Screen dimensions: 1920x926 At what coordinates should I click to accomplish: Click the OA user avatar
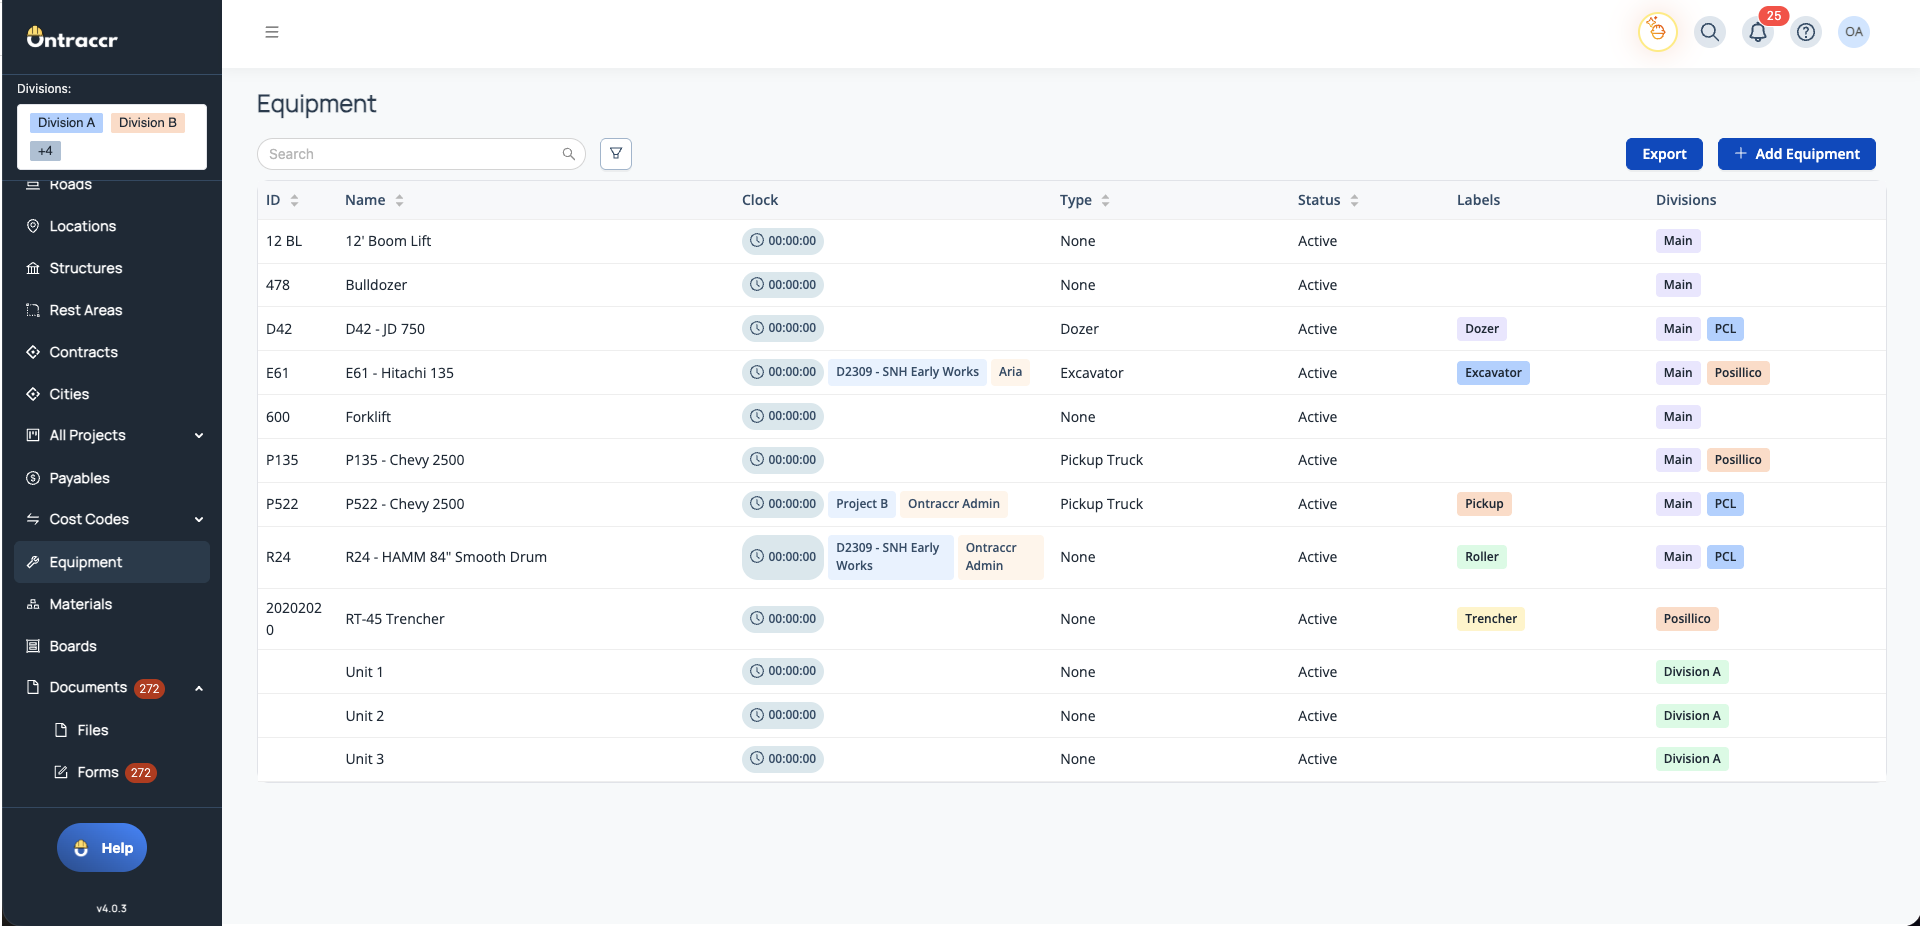point(1853,32)
